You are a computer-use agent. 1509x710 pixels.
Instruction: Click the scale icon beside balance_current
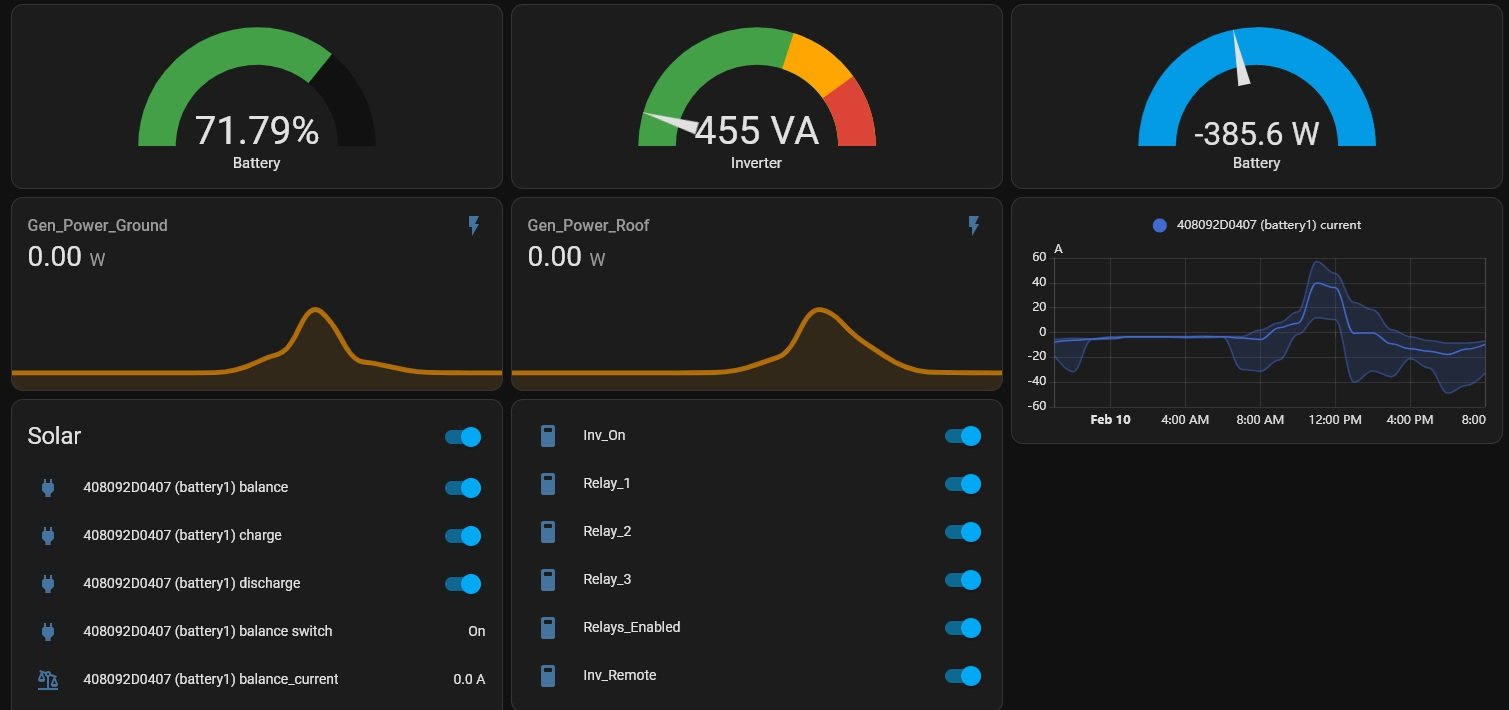(x=47, y=680)
